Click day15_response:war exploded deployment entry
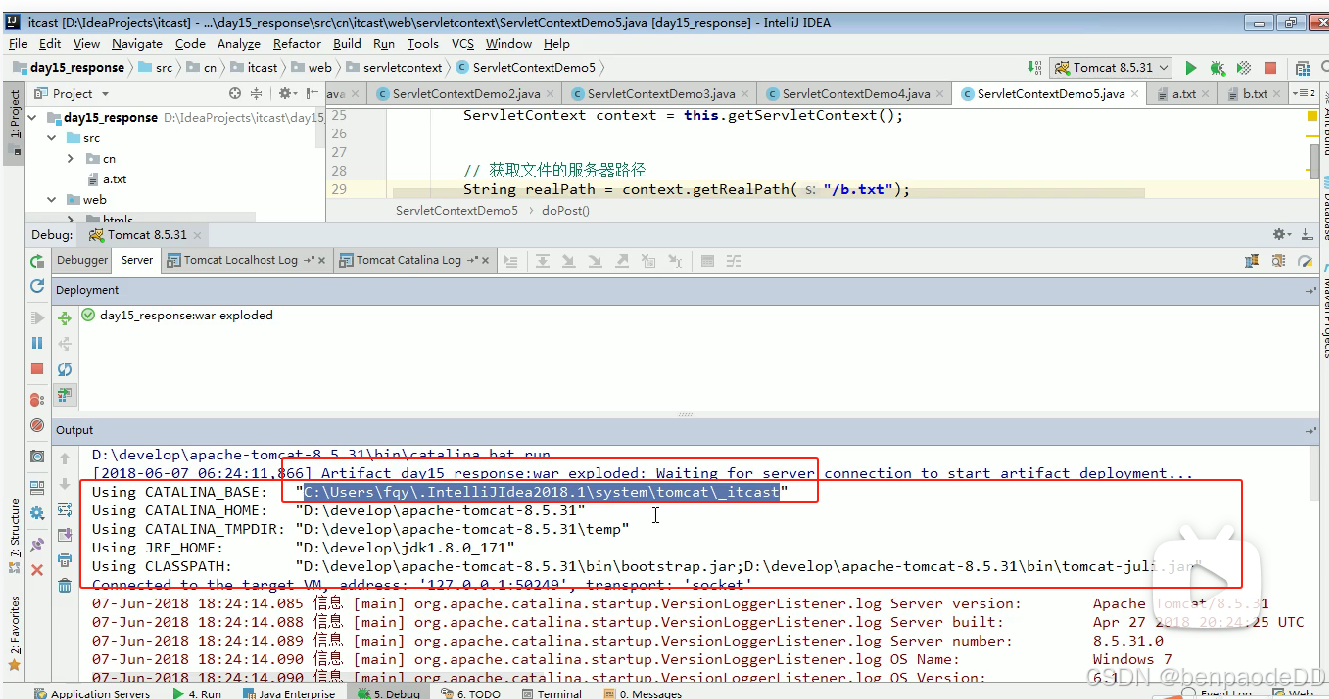This screenshot has height=699, width=1329. [177, 315]
